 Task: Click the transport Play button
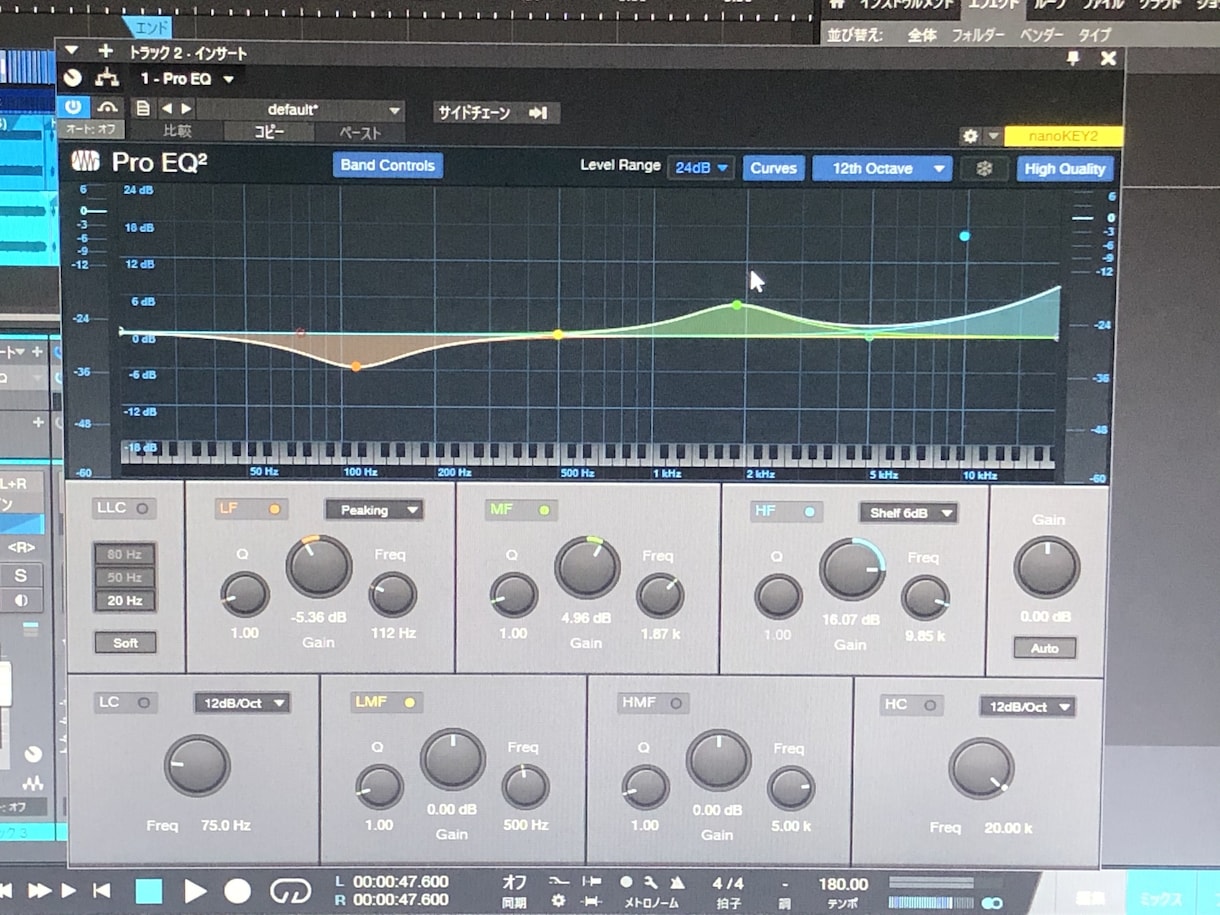pyautogui.click(x=195, y=891)
